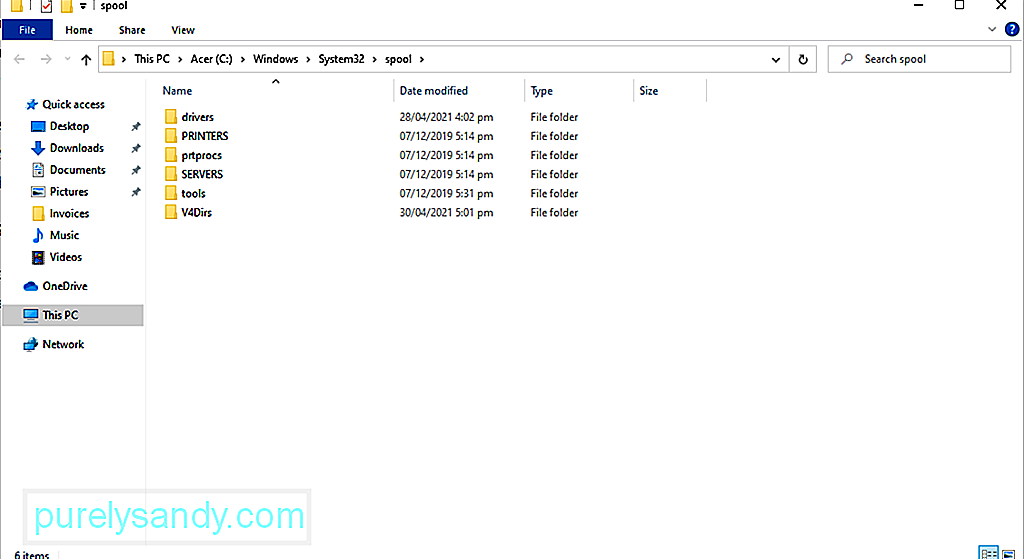The width and height of the screenshot is (1024, 559).
Task: Click the New folder quick access icon
Action: [x=66, y=6]
